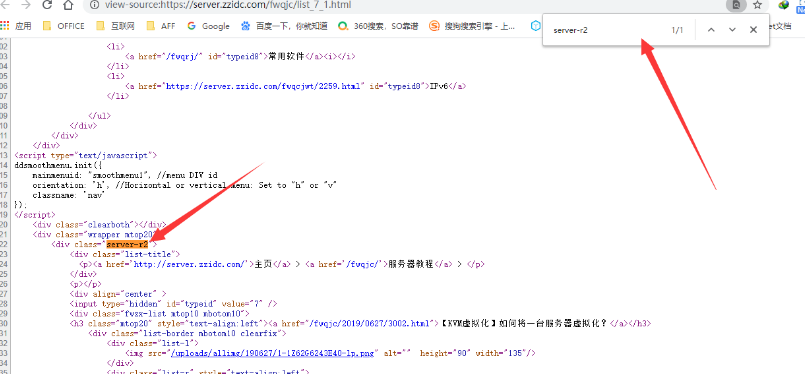Click the 【KVM虚拟化】 heading text
Image resolution: width=805 pixels, height=374 pixels.
tap(524, 324)
